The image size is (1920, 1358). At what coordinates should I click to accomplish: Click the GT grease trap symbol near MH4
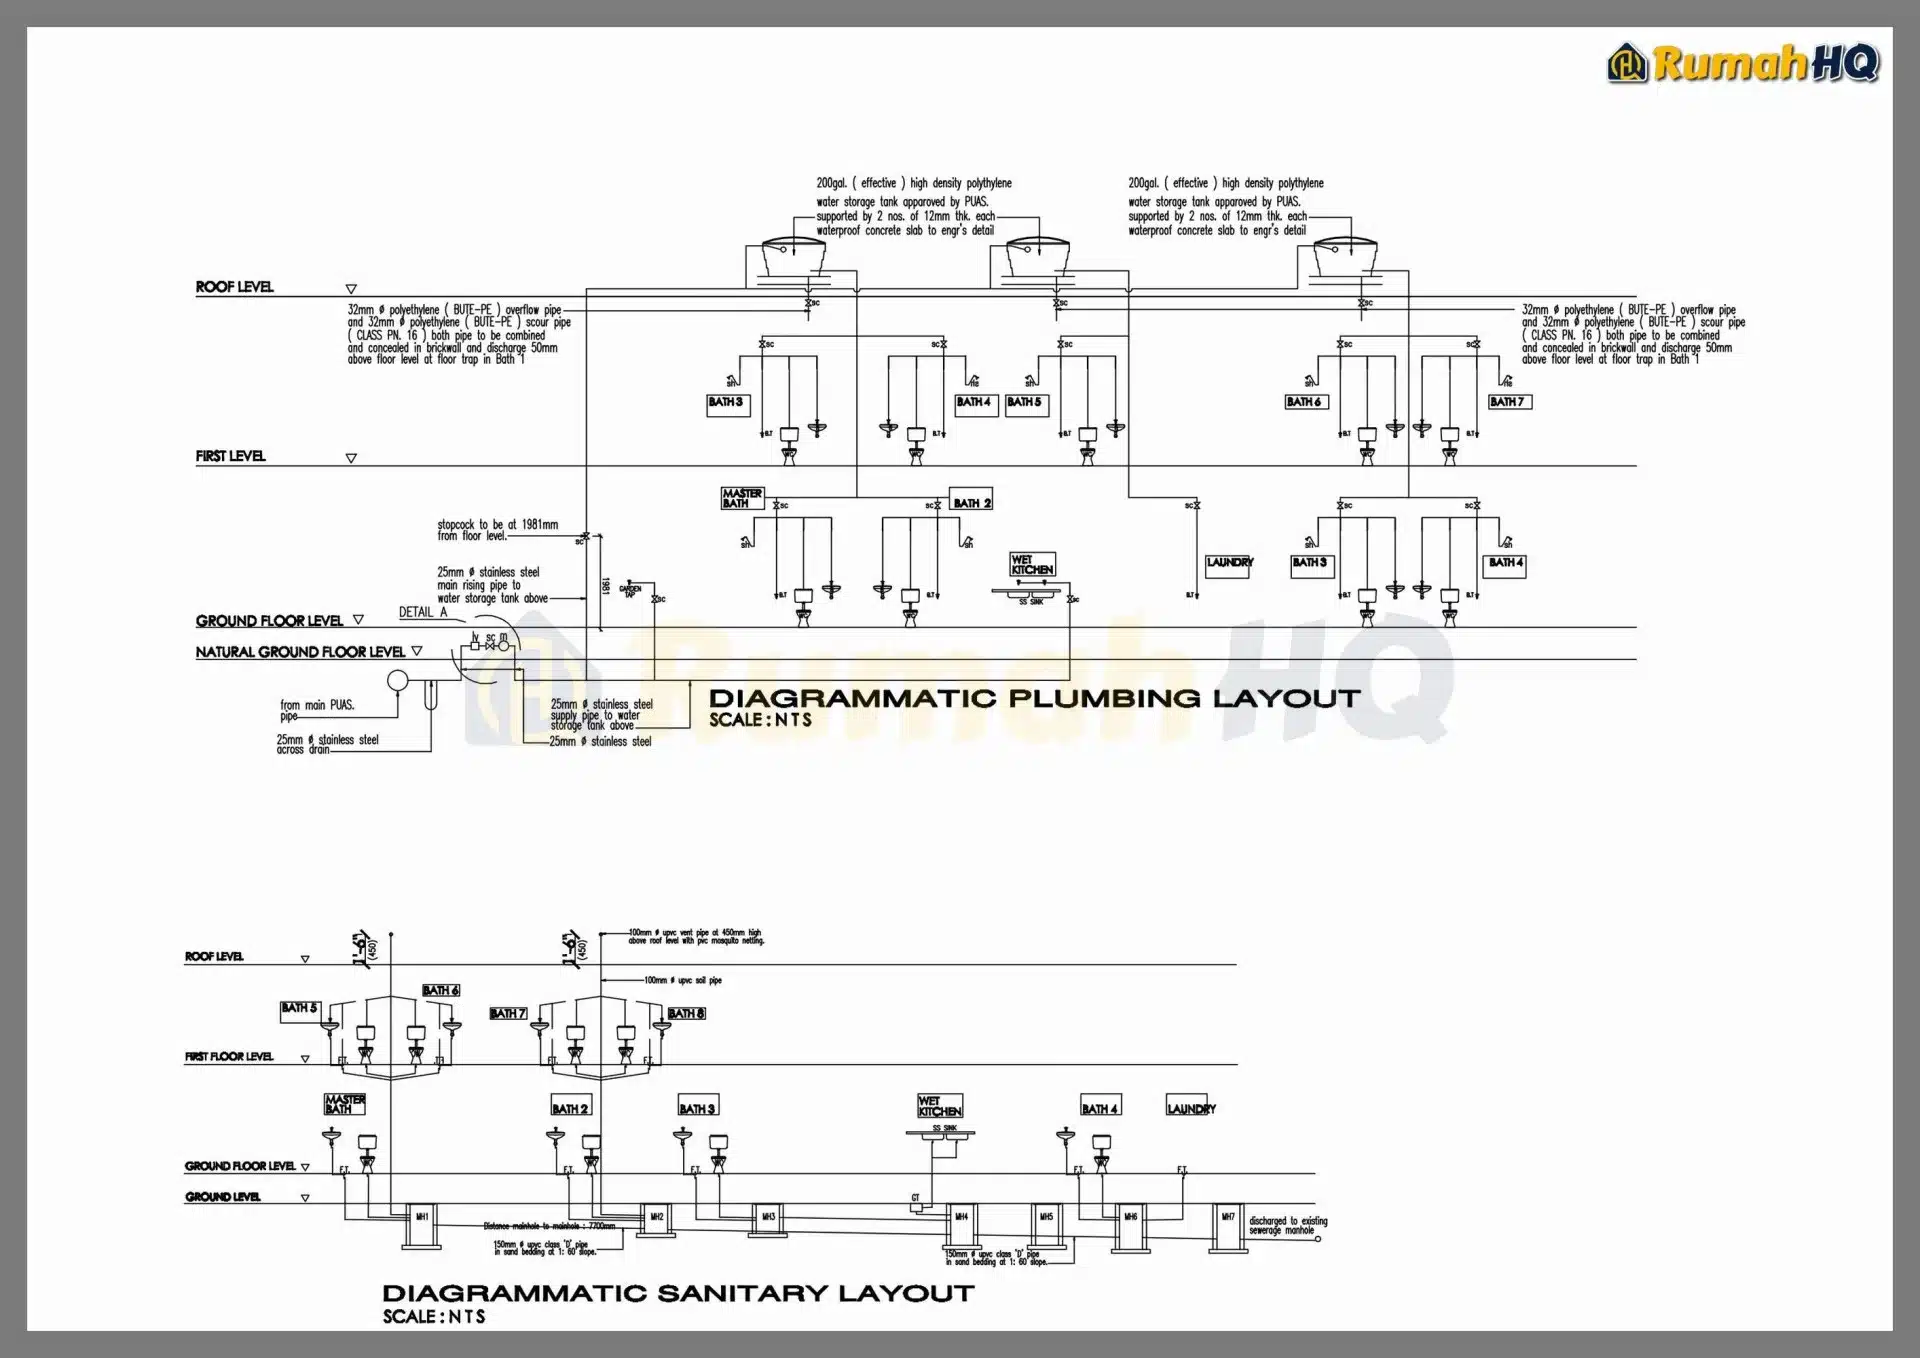tap(916, 1206)
